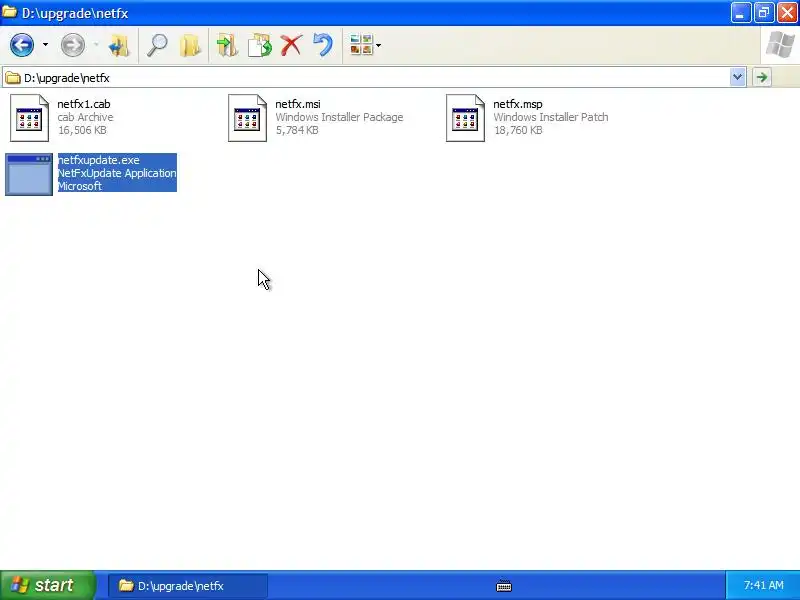Click the 'Microsoft' company text

(x=80, y=186)
